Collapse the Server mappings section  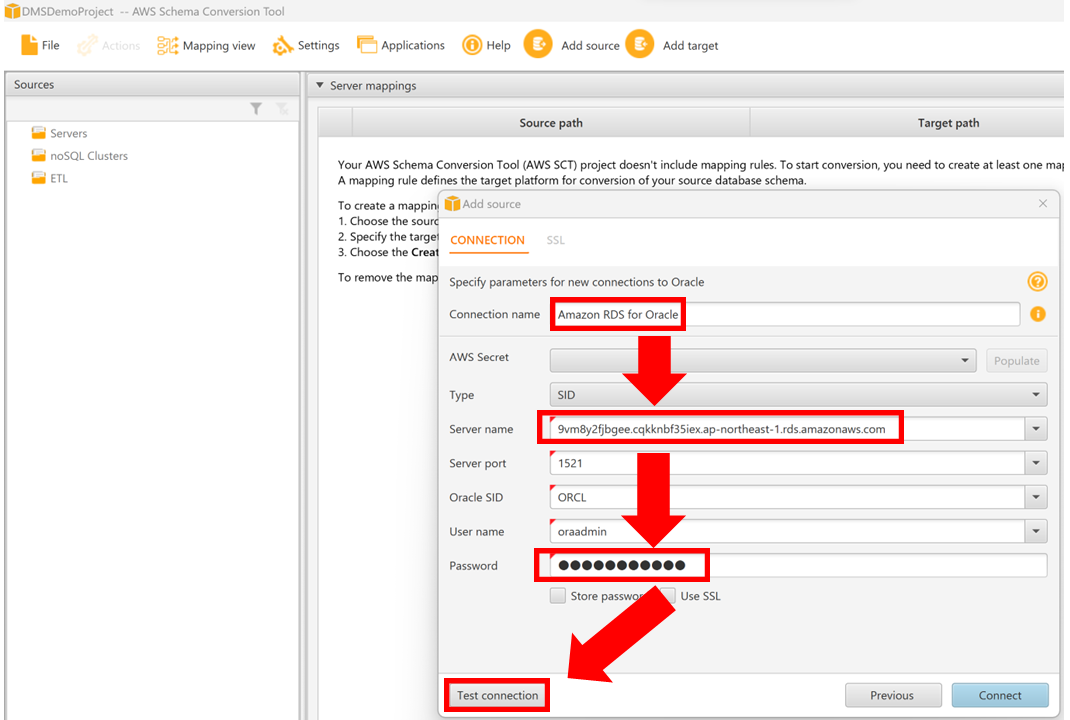pyautogui.click(x=319, y=85)
